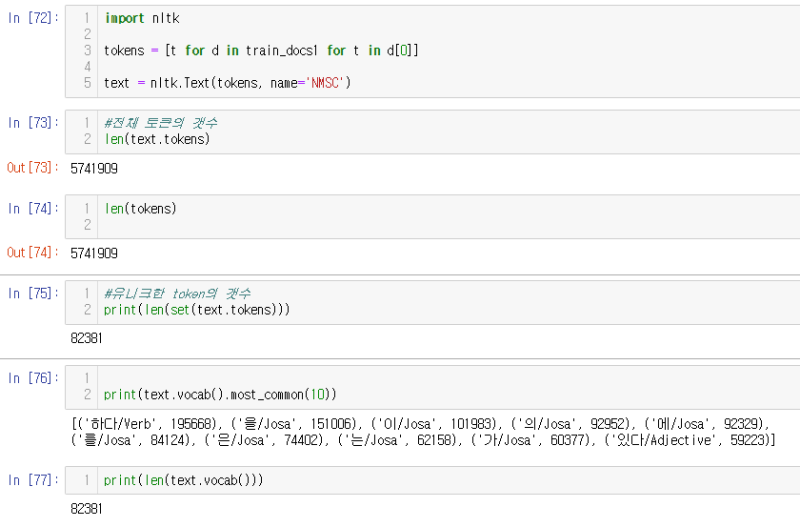Select the In [76] cell prompt
Image resolution: width=800 pixels, height=527 pixels.
pos(30,378)
